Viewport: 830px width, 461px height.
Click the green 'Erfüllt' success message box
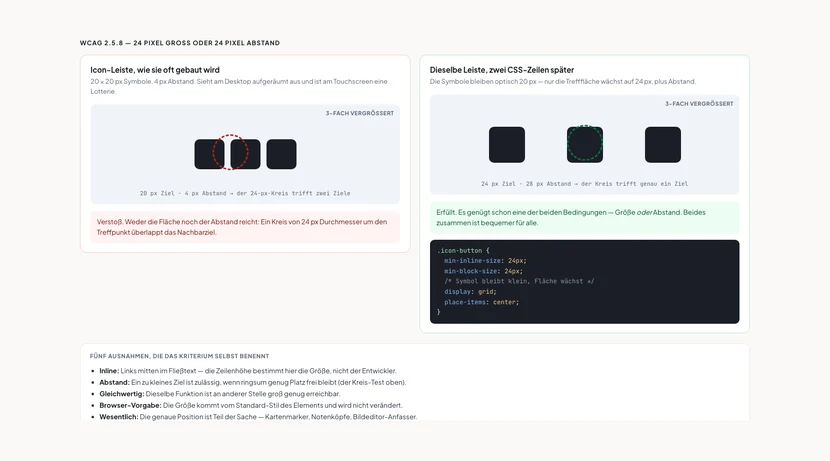pyautogui.click(x=584, y=218)
